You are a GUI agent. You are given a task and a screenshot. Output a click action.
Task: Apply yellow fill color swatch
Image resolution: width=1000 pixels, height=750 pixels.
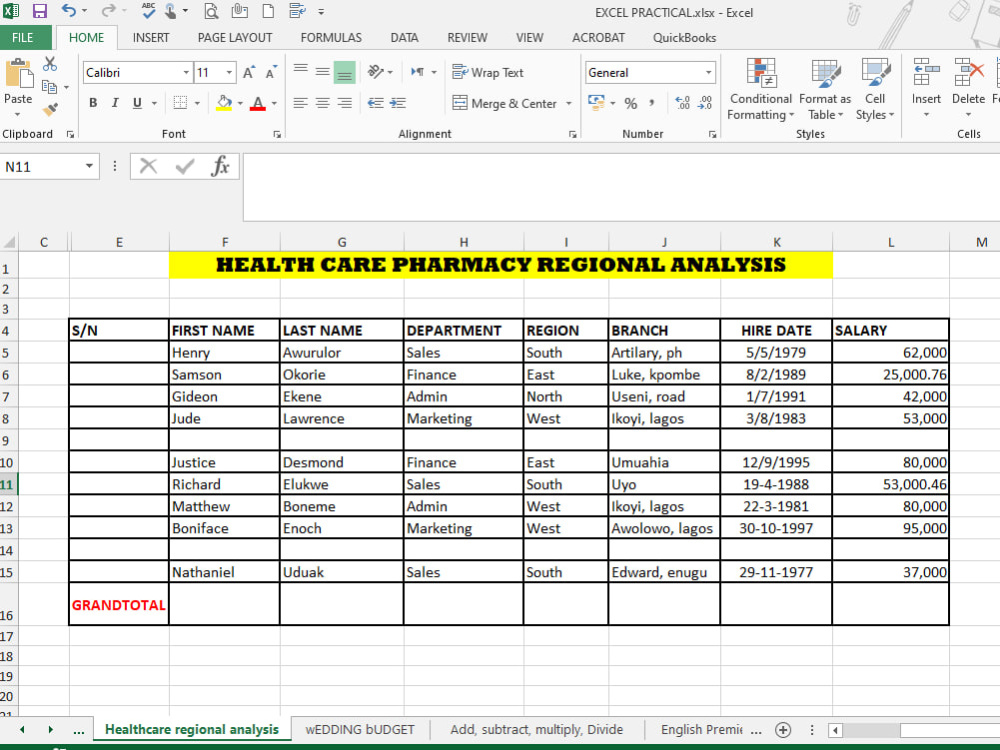pos(224,103)
